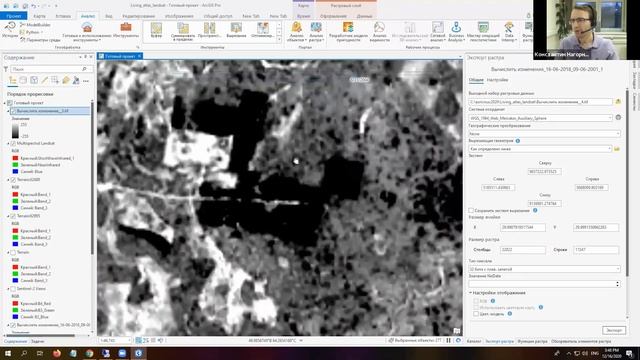
Task: Open the Feature Analysis portal menu
Action: pyautogui.click(x=296, y=32)
